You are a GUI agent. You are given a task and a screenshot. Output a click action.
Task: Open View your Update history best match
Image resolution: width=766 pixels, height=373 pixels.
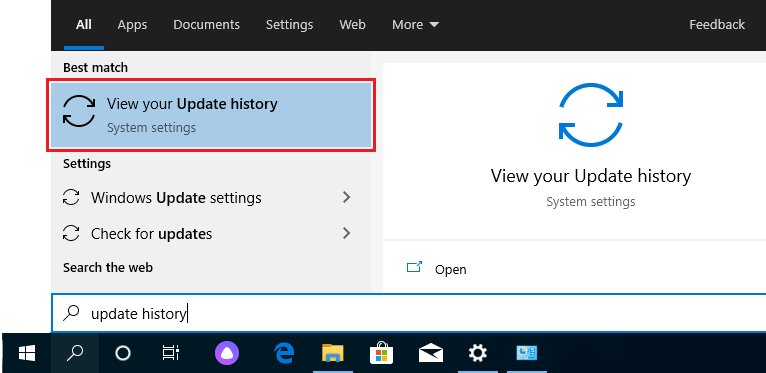211,115
